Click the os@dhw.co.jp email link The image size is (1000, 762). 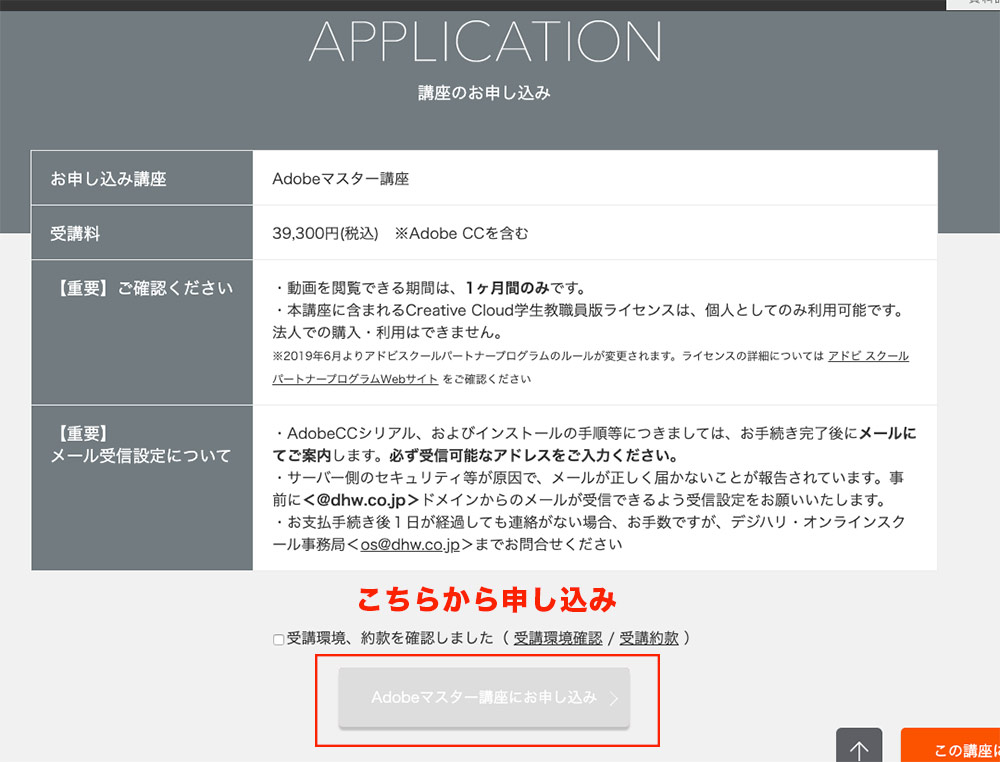[x=408, y=545]
